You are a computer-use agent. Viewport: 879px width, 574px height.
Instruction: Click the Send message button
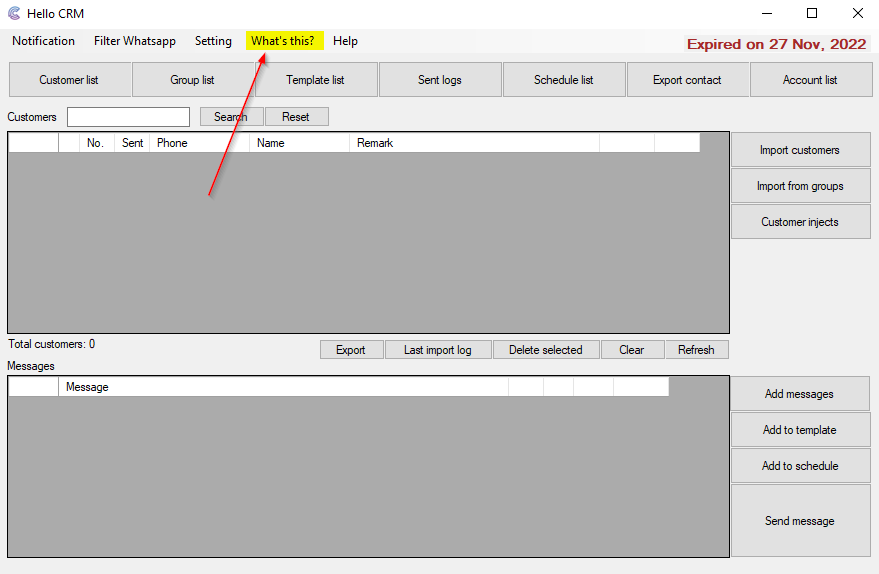[x=799, y=521]
